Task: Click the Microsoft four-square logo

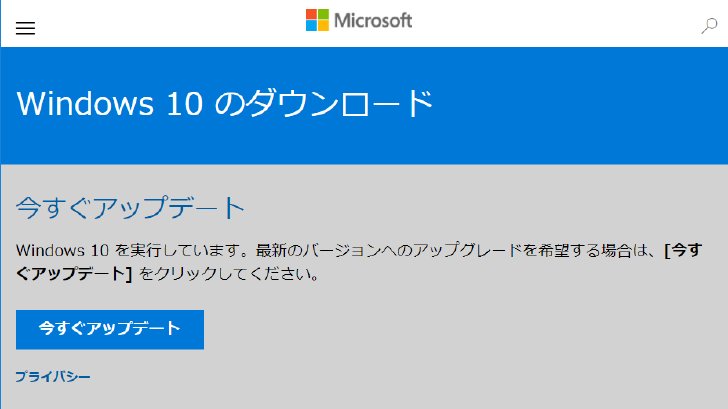Action: [317, 20]
